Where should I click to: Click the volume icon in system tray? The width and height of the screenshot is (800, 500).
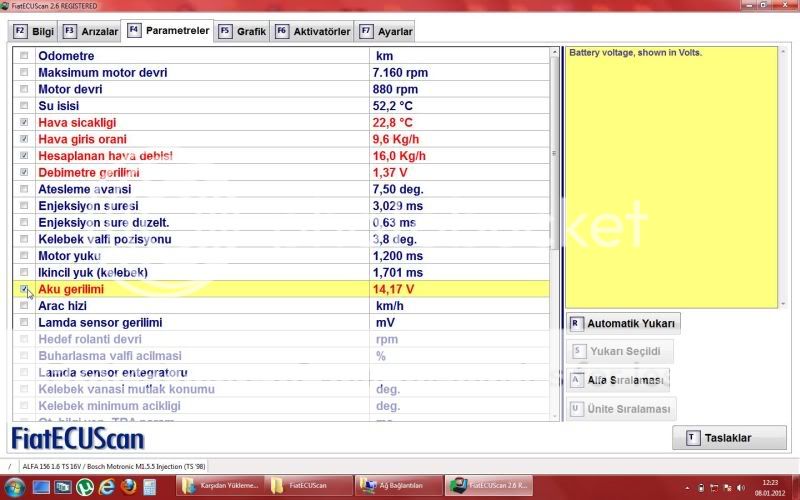[741, 488]
